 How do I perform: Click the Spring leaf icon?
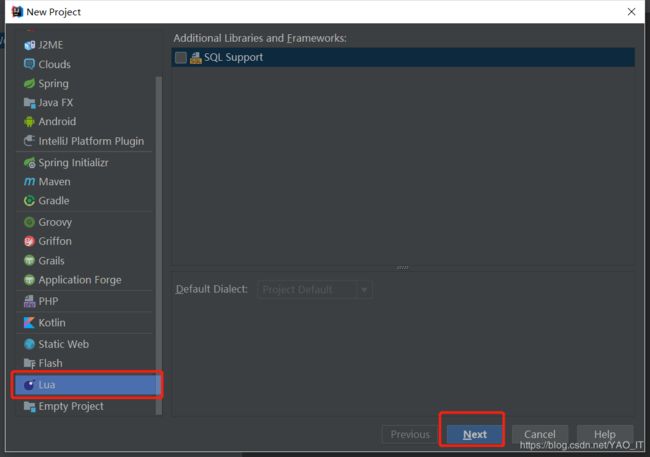tap(29, 83)
